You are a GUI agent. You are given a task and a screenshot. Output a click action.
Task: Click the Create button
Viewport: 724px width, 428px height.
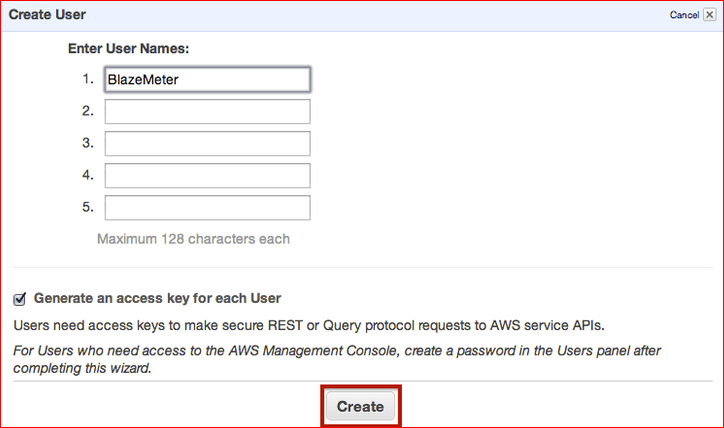tap(360, 406)
